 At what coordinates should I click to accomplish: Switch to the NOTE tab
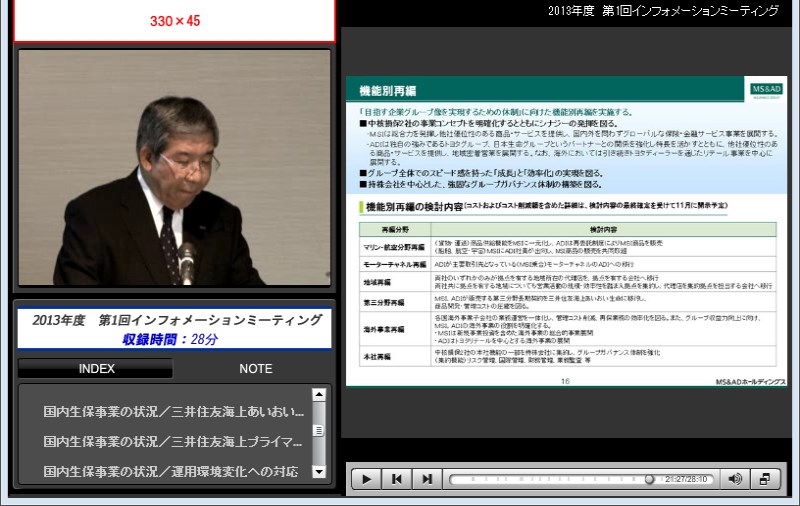click(x=256, y=368)
